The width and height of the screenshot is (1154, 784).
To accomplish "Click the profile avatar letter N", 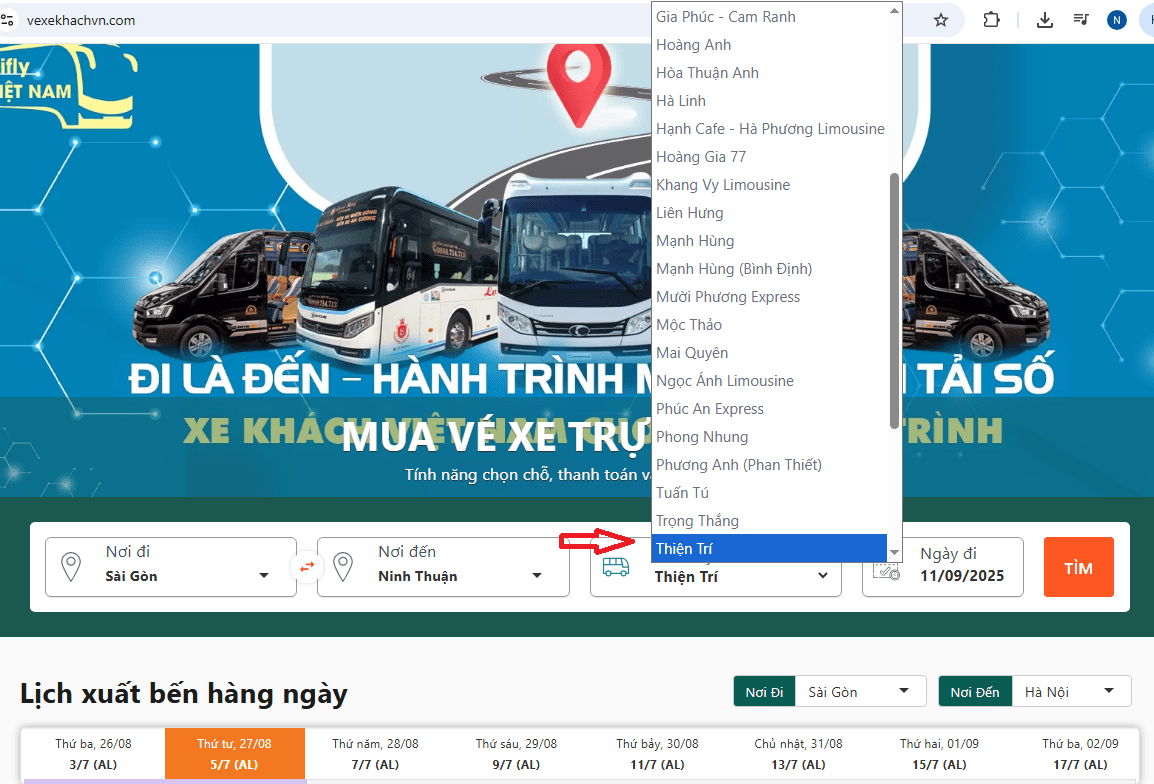I will (1116, 20).
